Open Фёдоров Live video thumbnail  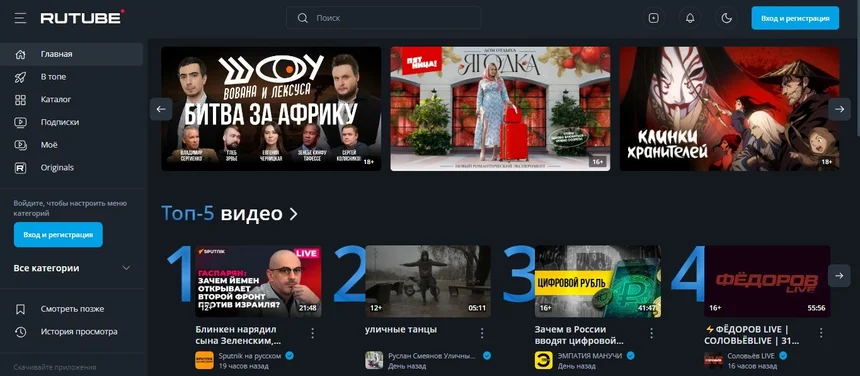(x=767, y=281)
